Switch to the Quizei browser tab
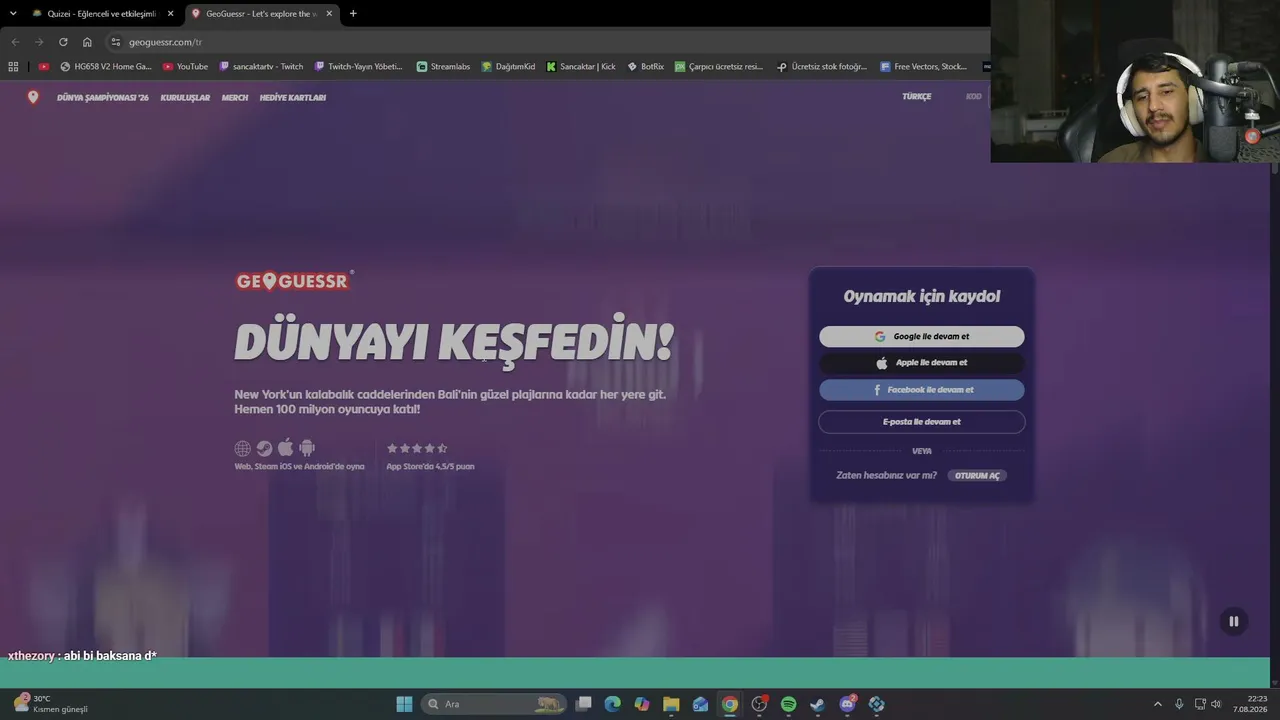Screen dimensions: 1280x720 [101, 14]
